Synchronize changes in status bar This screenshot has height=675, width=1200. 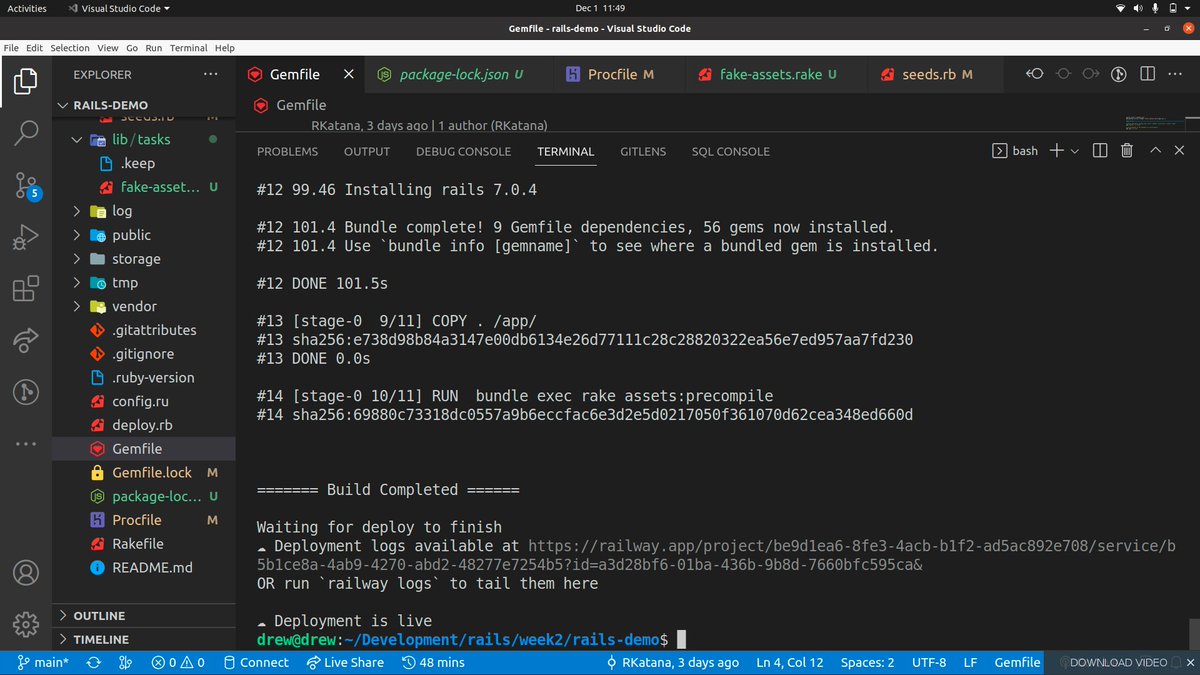94,662
